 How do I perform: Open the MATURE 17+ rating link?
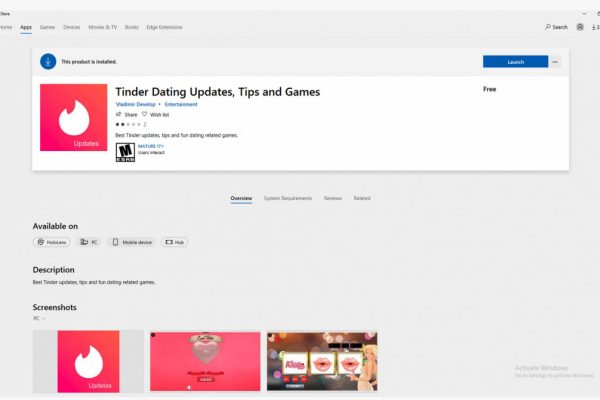point(151,146)
